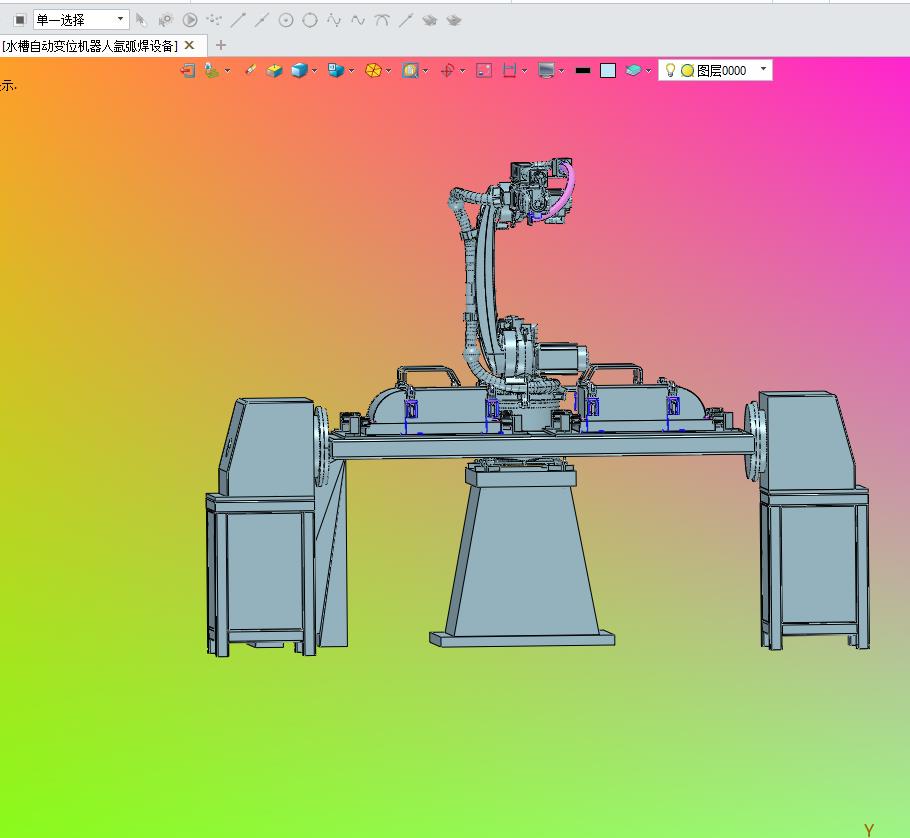Click the red exit arrow icon
Screen dimensions: 910x838
click(187, 70)
